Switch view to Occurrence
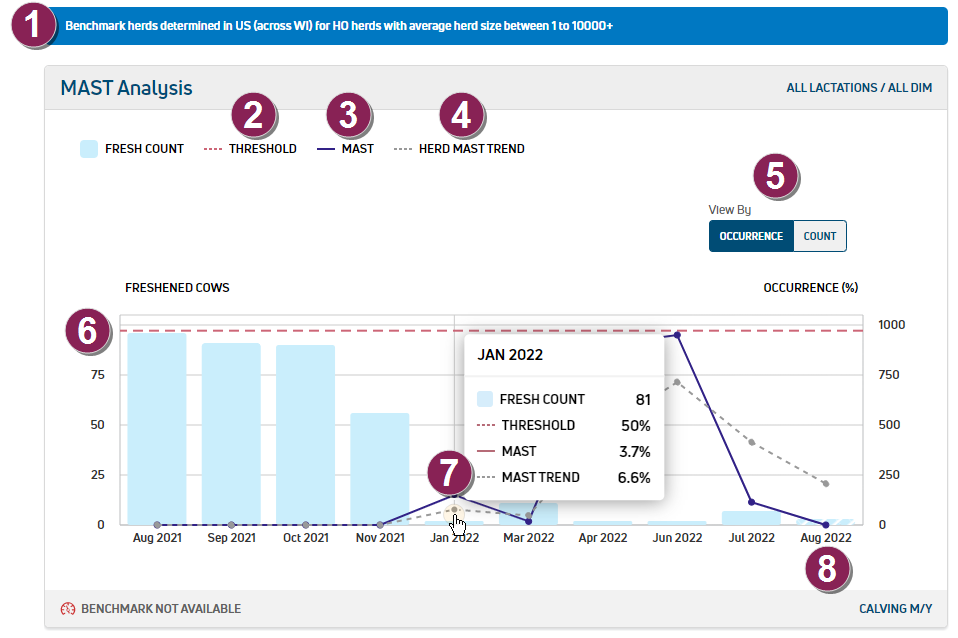This screenshot has width=958, height=638. (x=750, y=236)
